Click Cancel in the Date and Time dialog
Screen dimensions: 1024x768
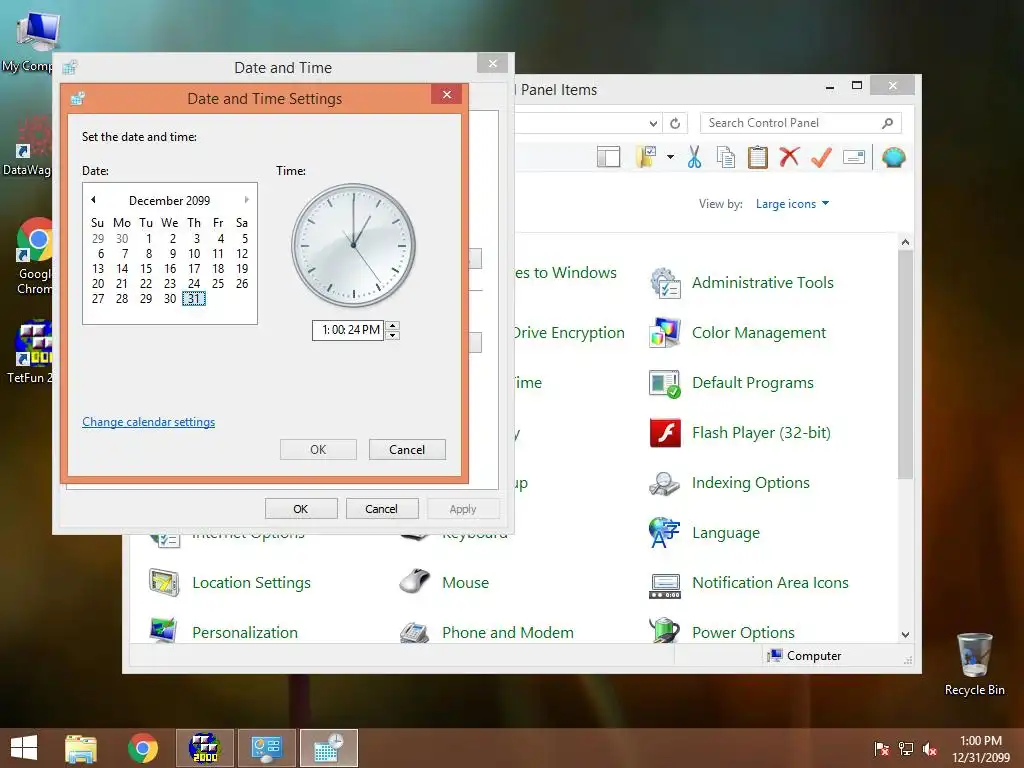click(381, 509)
